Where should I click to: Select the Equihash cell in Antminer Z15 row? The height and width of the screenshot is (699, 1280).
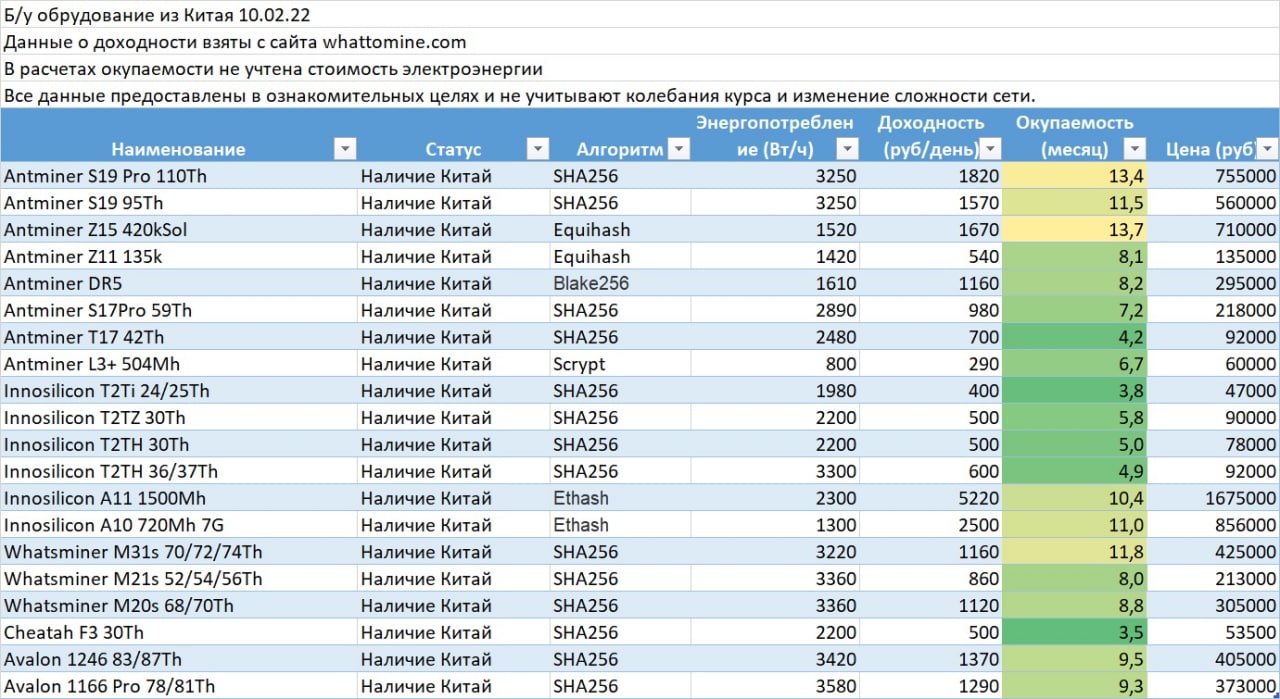pos(621,229)
